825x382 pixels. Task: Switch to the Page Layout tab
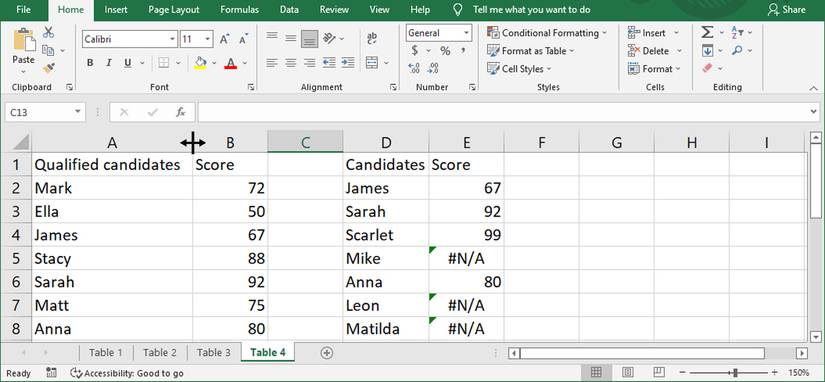174,9
